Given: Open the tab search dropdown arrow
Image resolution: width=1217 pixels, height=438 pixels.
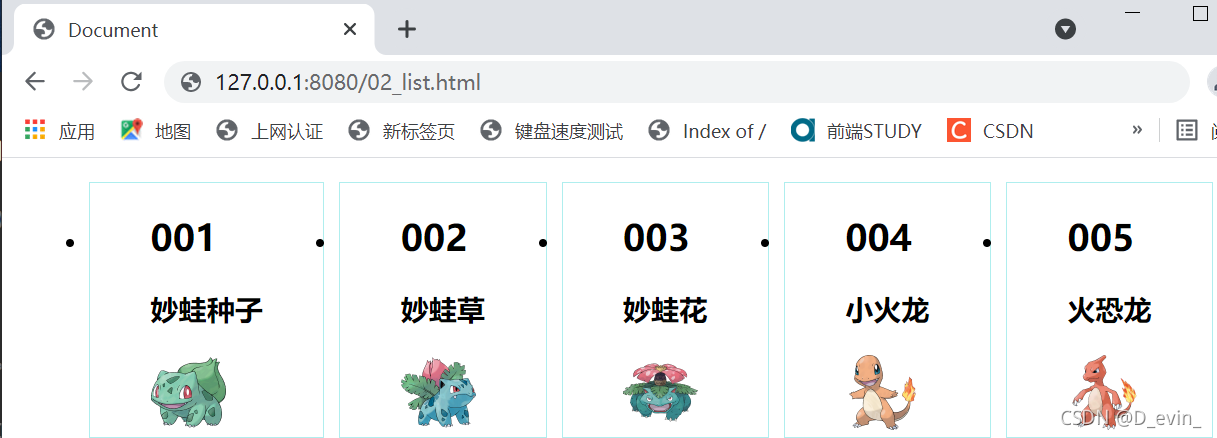Looking at the screenshot, I should point(1066,29).
